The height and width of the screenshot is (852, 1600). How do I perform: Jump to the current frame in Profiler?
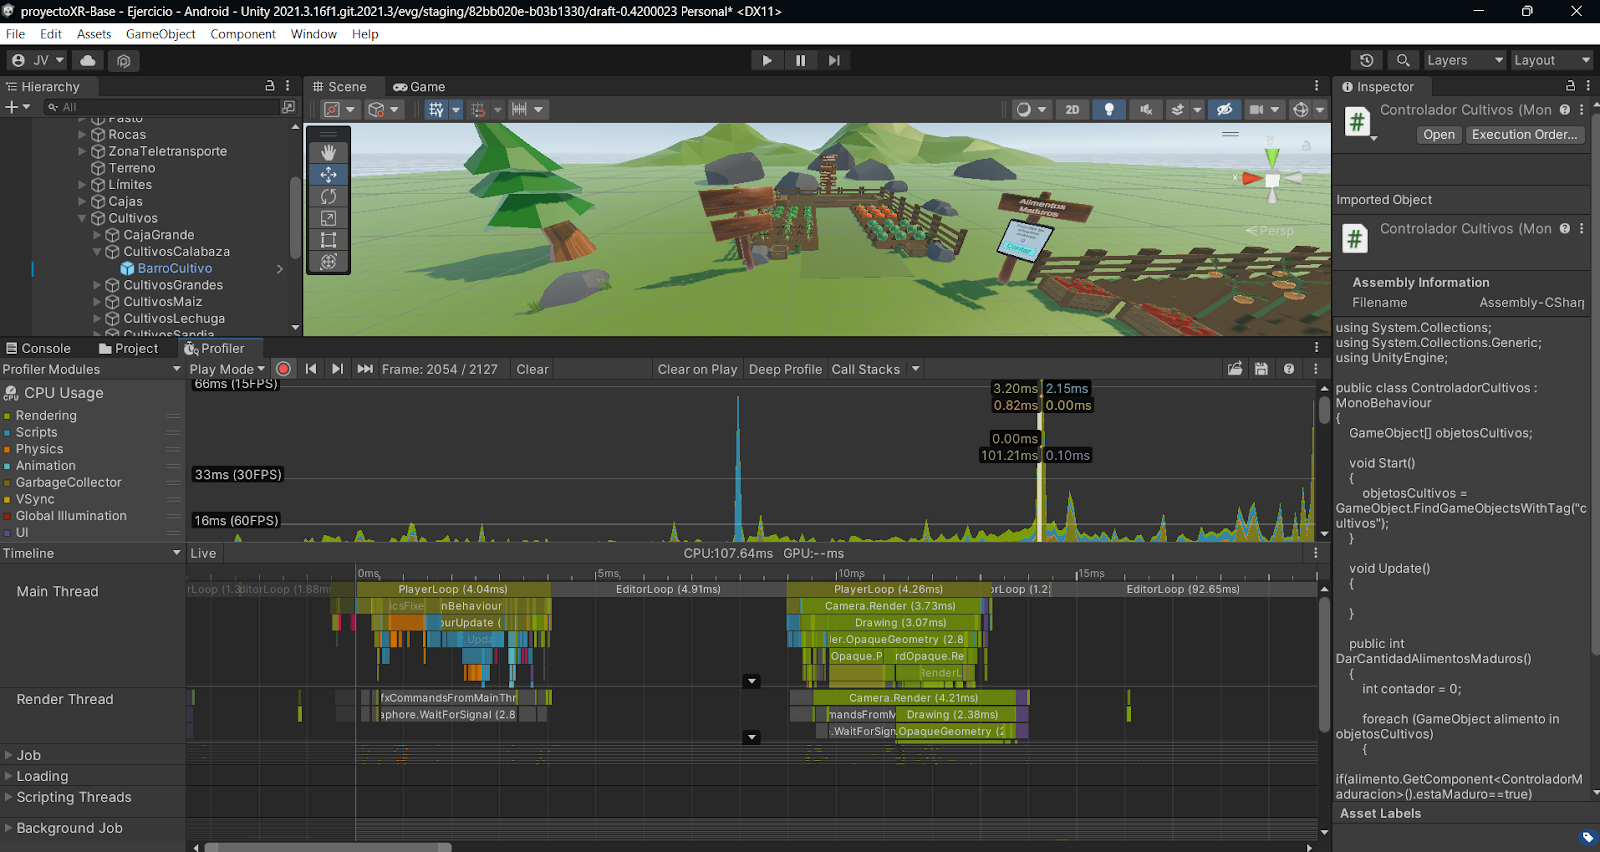pyautogui.click(x=365, y=369)
